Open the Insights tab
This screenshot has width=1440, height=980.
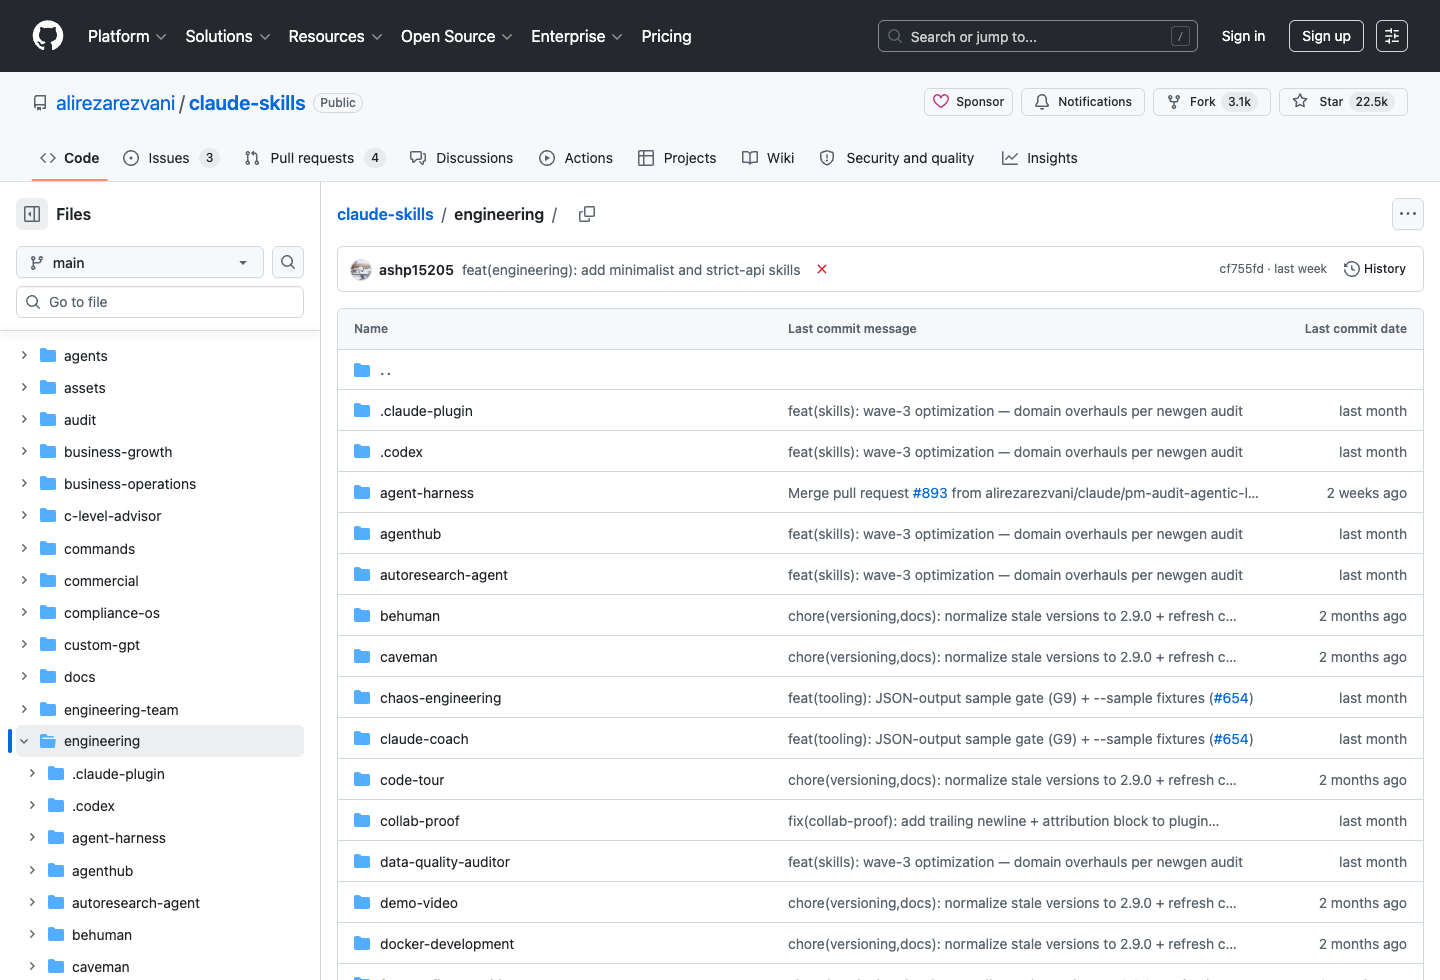click(x=1040, y=158)
